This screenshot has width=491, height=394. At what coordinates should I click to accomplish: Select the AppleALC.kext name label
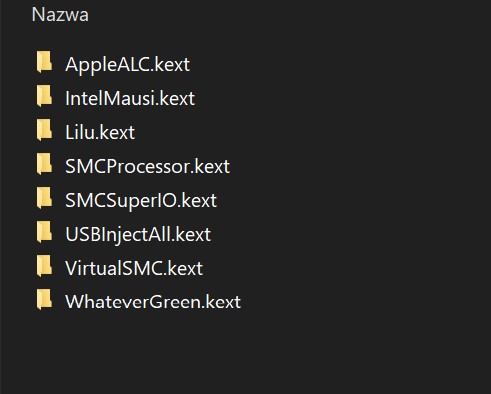click(127, 64)
